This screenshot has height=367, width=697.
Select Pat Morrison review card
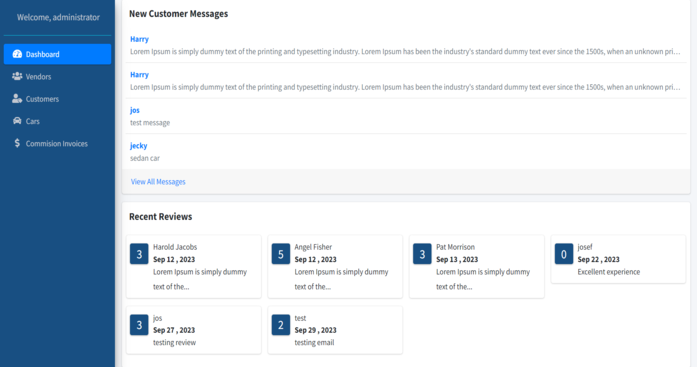point(477,267)
